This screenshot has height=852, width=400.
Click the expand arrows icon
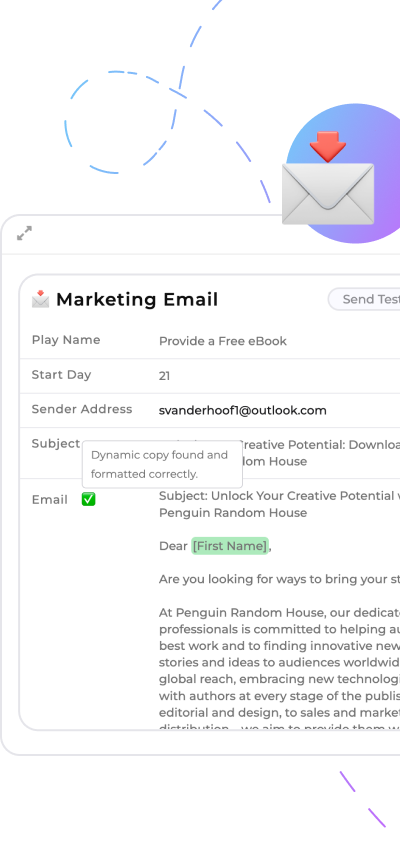click(x=24, y=233)
